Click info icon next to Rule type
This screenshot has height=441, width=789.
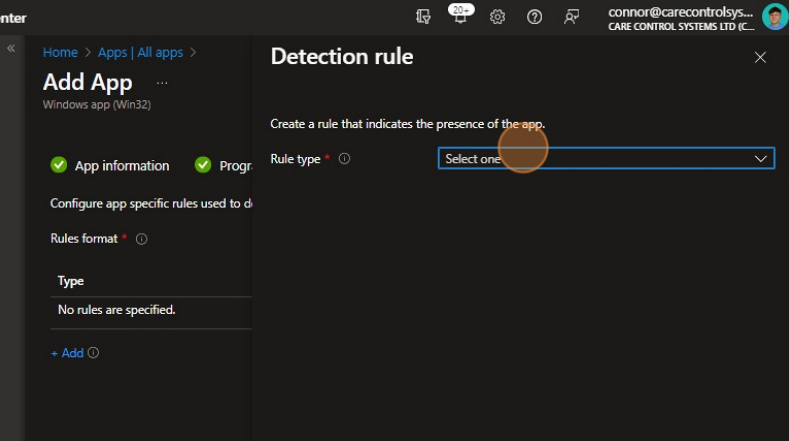pyautogui.click(x=345, y=159)
